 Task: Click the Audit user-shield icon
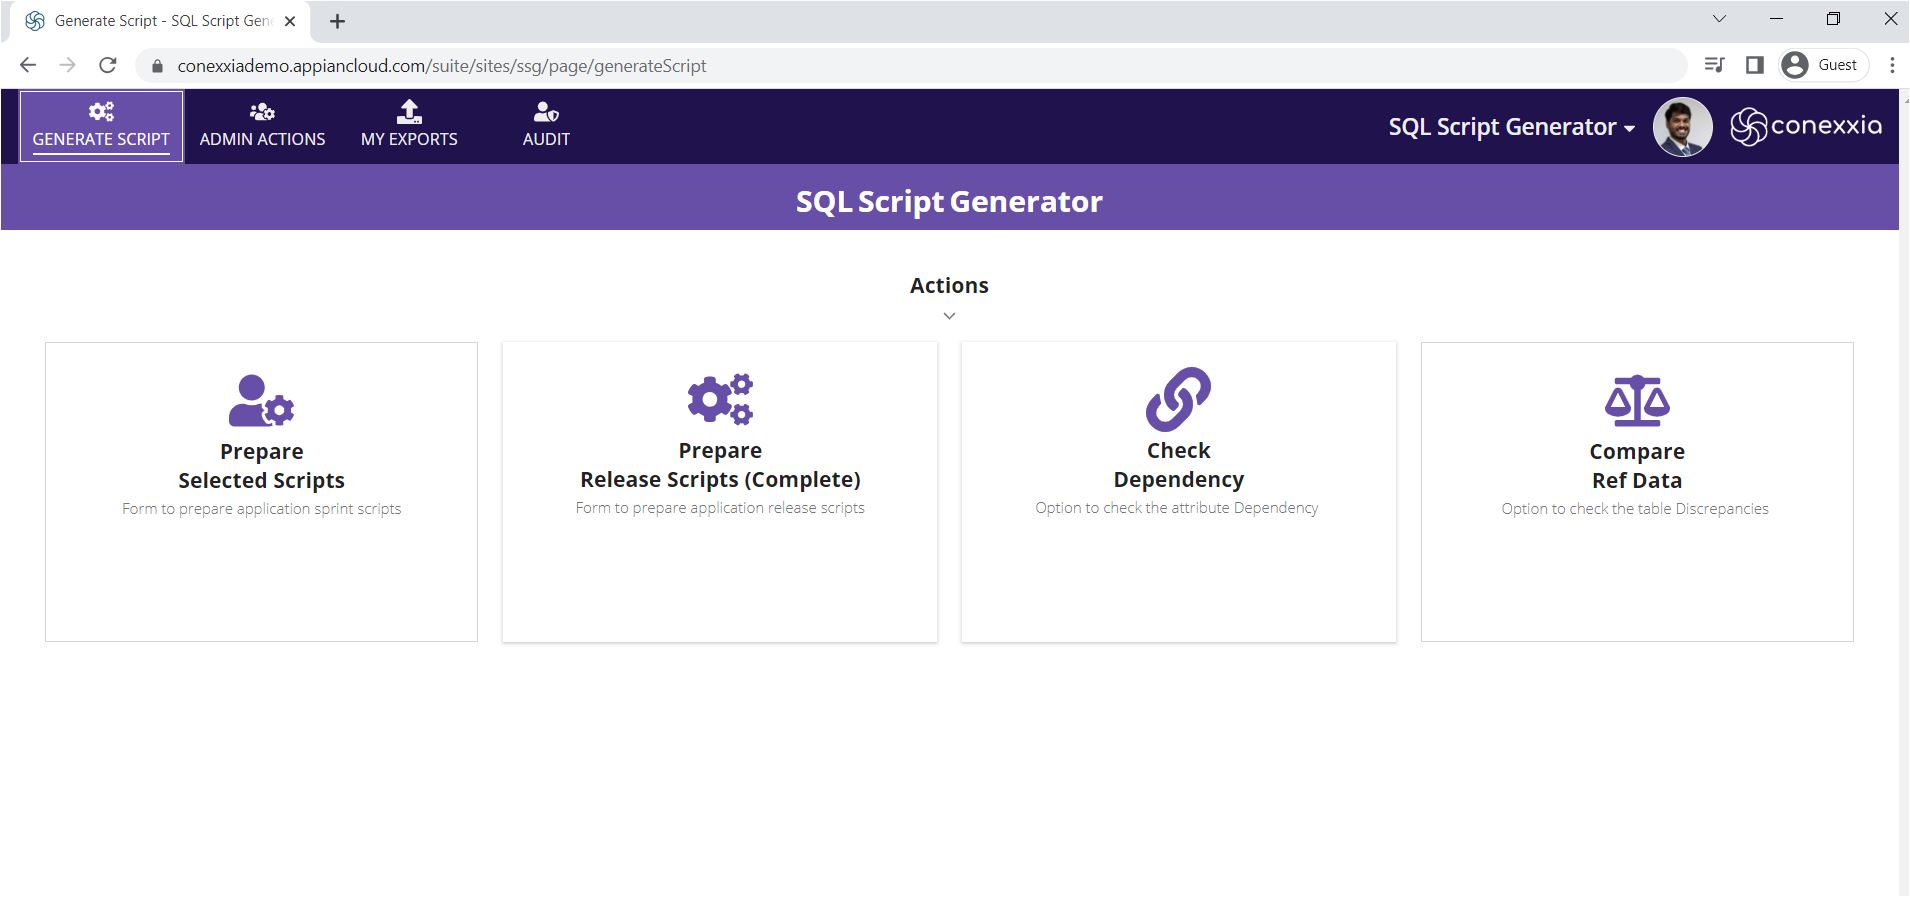(x=546, y=111)
